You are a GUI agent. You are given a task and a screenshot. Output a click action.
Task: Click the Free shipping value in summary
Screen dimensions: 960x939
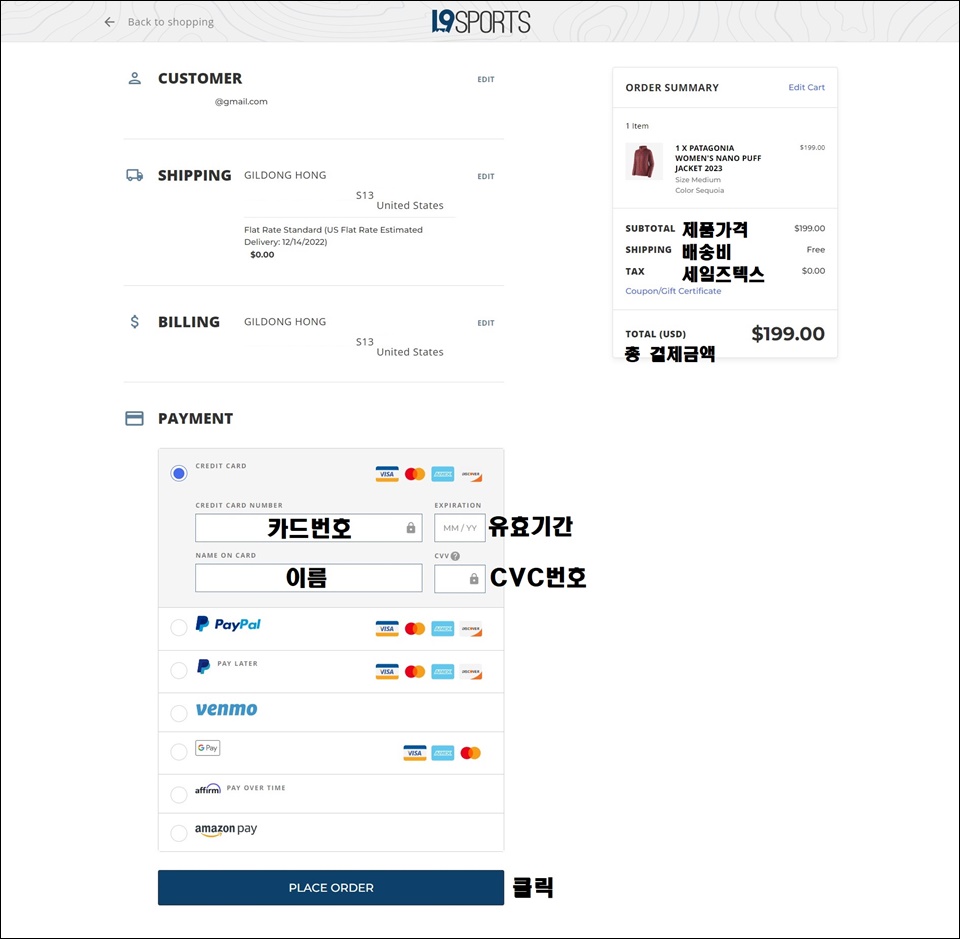(816, 250)
